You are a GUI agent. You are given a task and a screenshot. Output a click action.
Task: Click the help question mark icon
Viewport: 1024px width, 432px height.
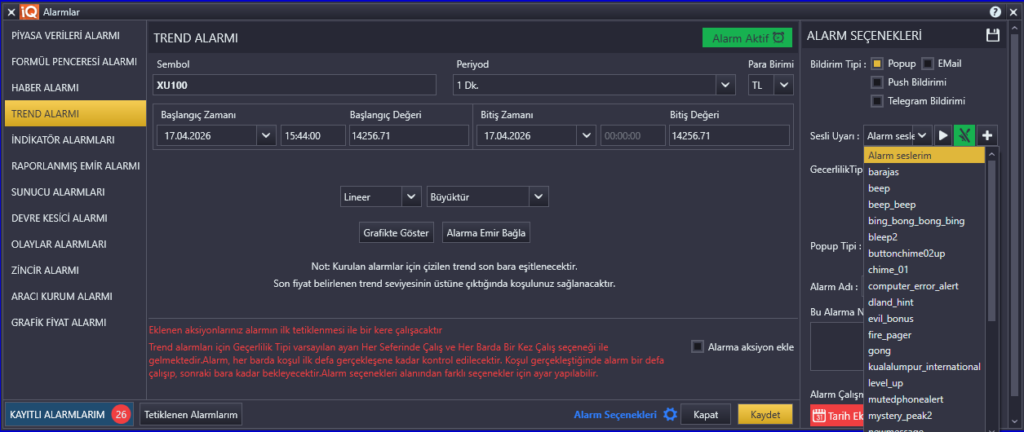995,11
